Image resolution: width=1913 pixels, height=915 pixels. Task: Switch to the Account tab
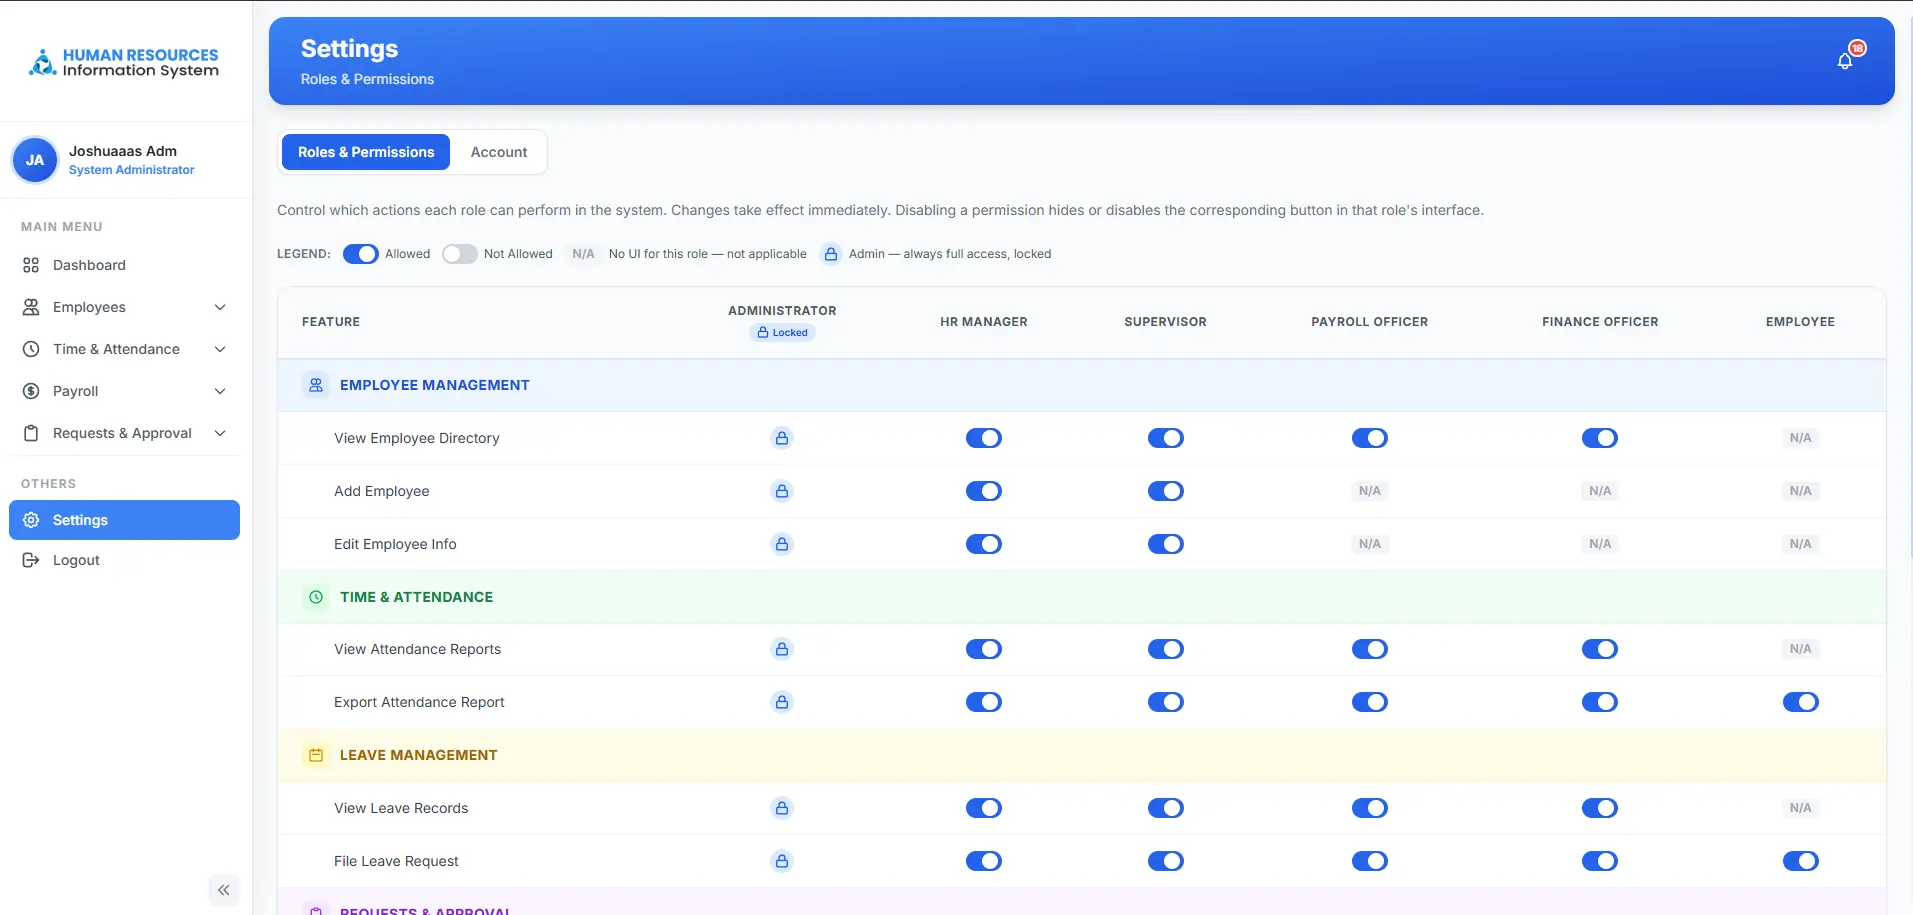[x=499, y=152]
